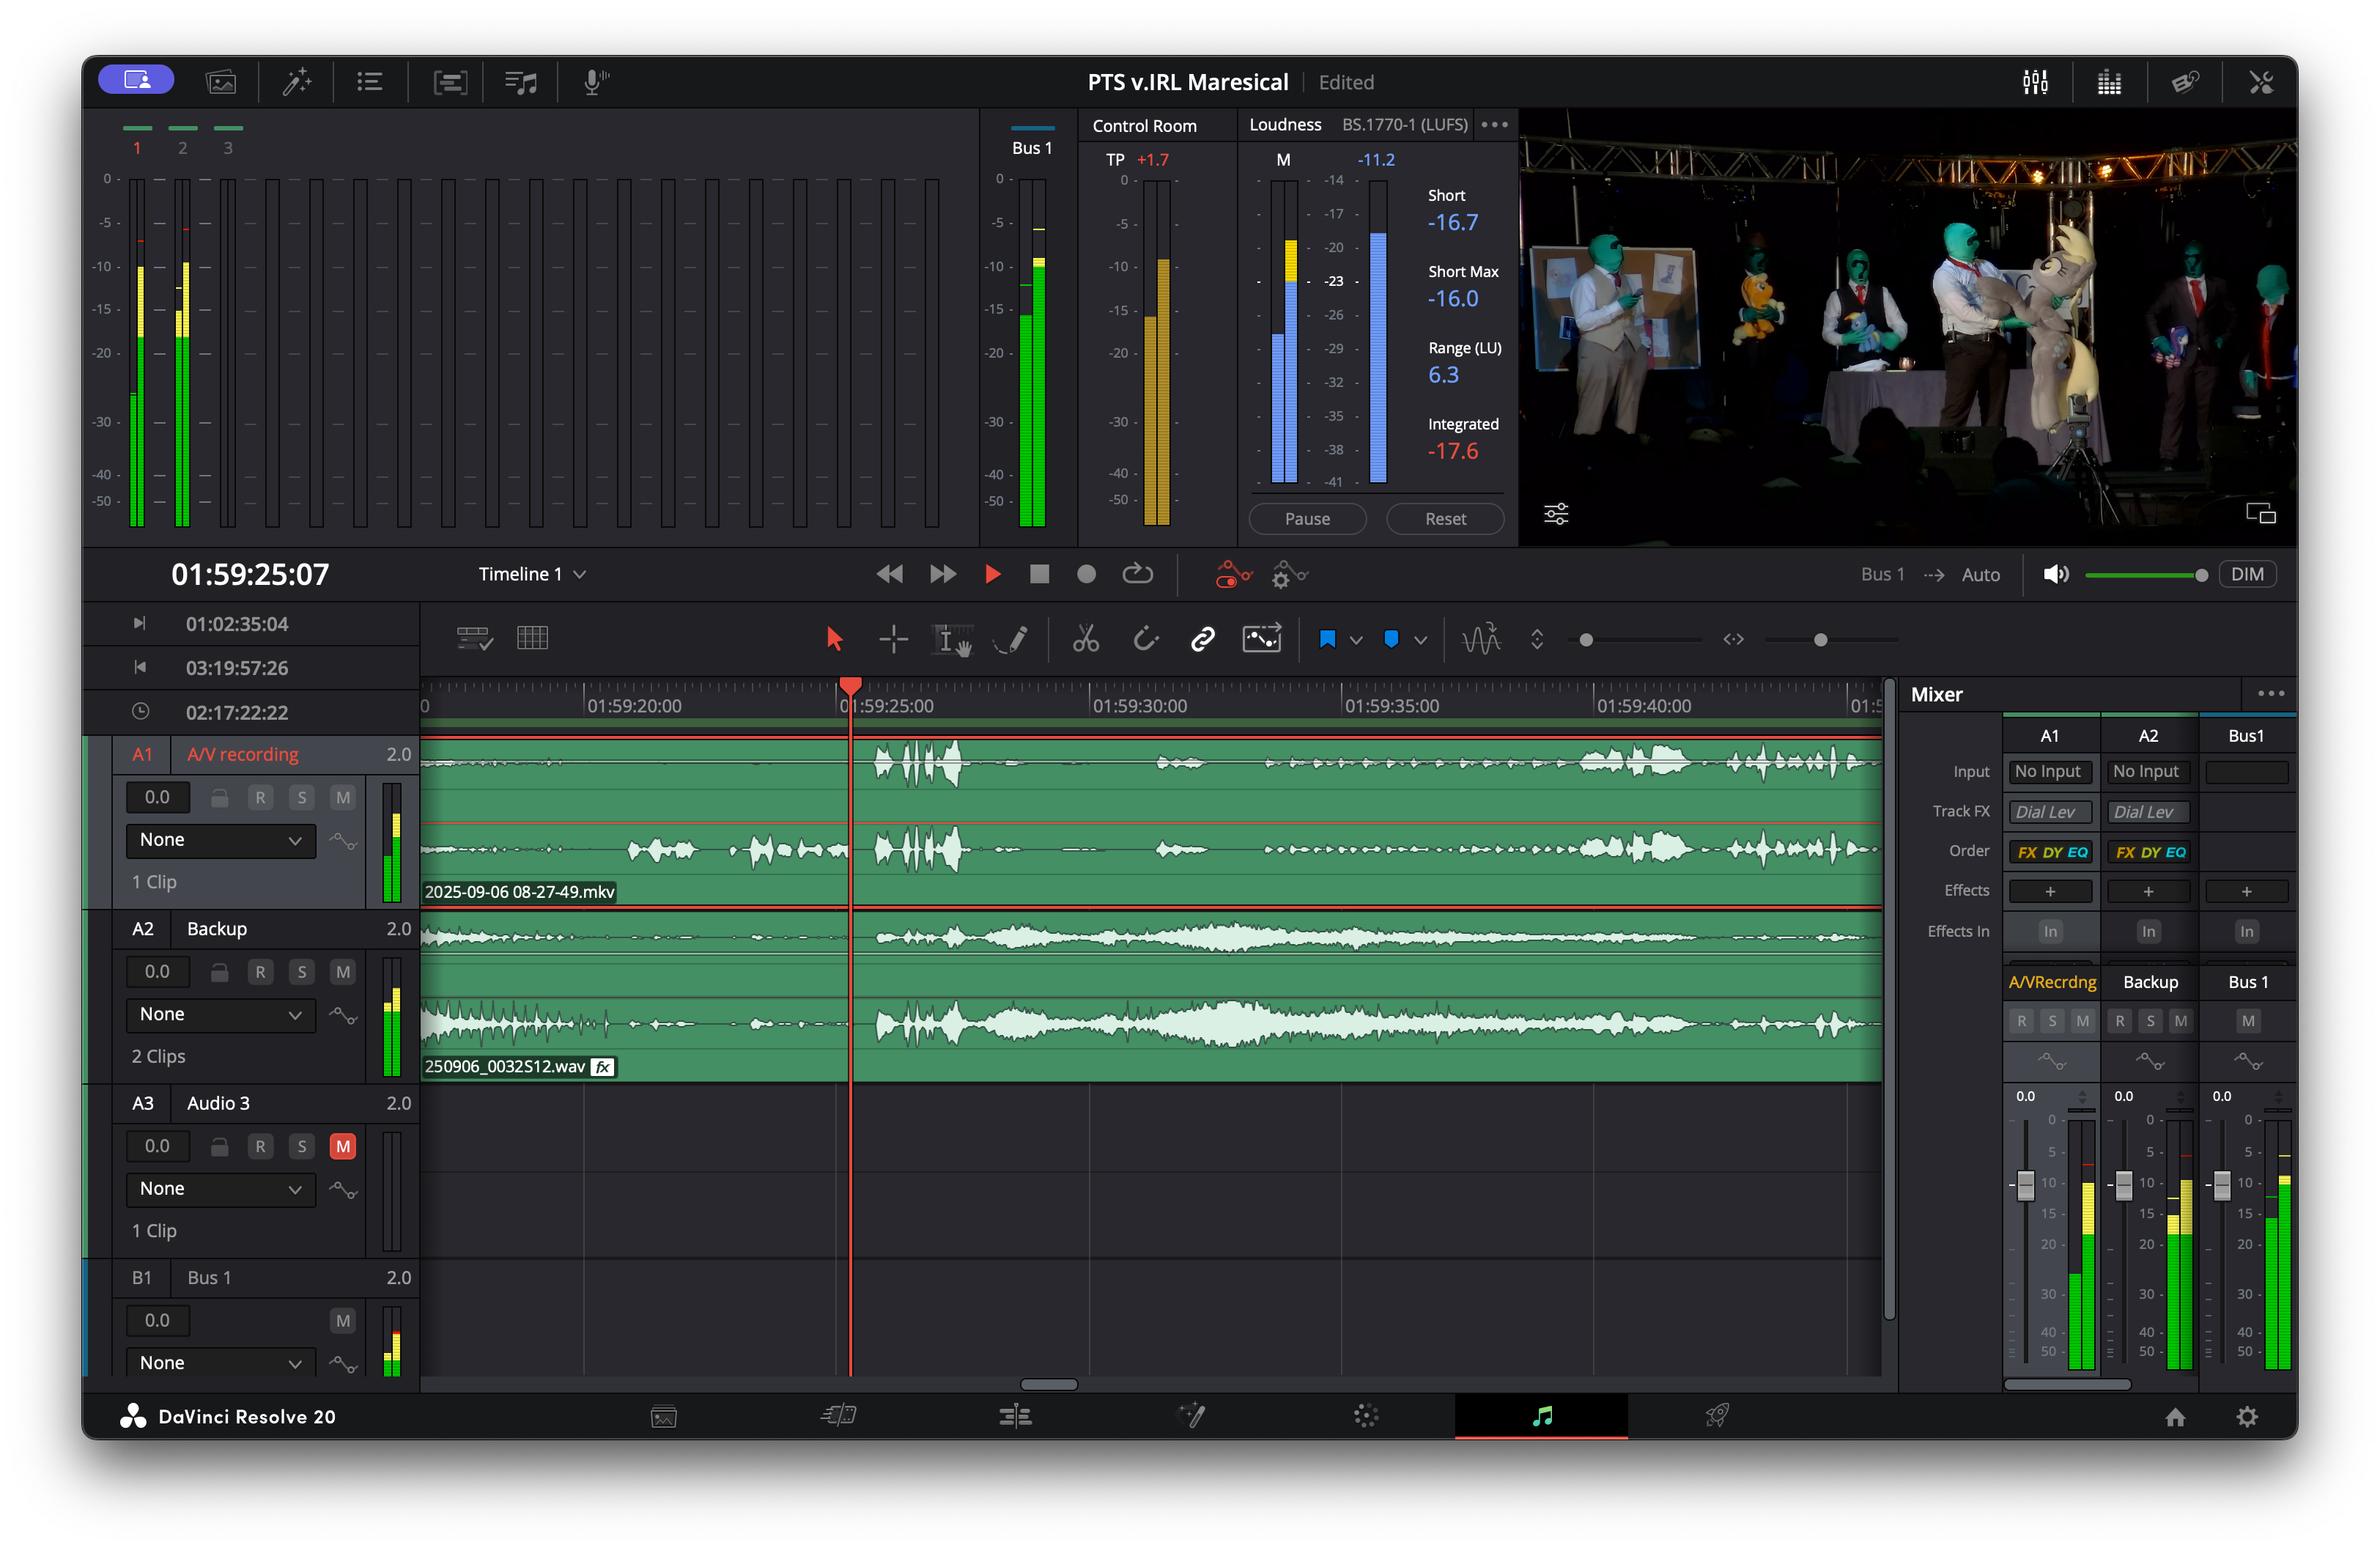This screenshot has height=1548, width=2380.
Task: Start playback with Play button
Action: [x=992, y=574]
